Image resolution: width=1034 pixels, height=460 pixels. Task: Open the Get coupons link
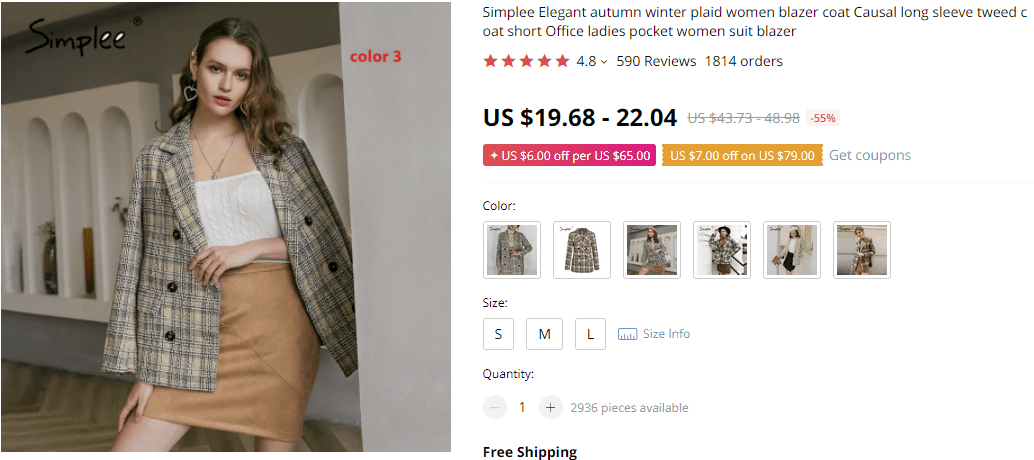(870, 155)
